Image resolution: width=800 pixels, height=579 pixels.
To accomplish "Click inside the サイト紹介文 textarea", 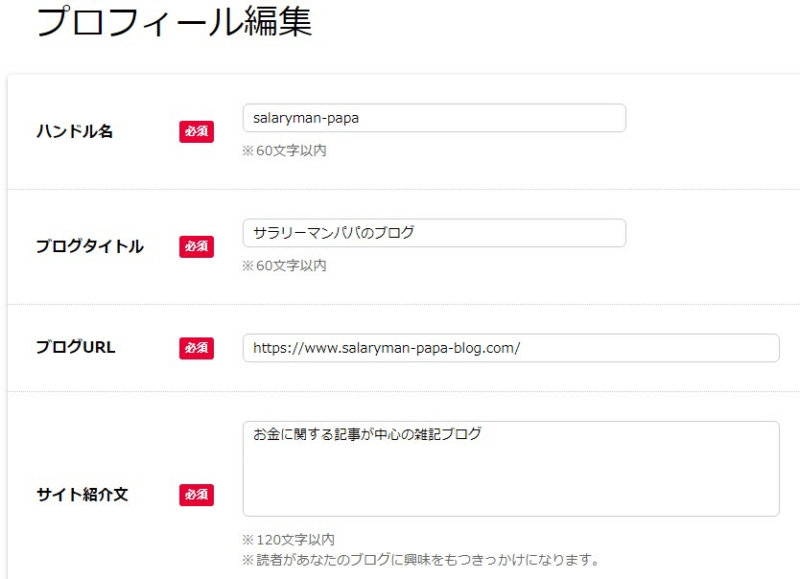I will (x=511, y=468).
